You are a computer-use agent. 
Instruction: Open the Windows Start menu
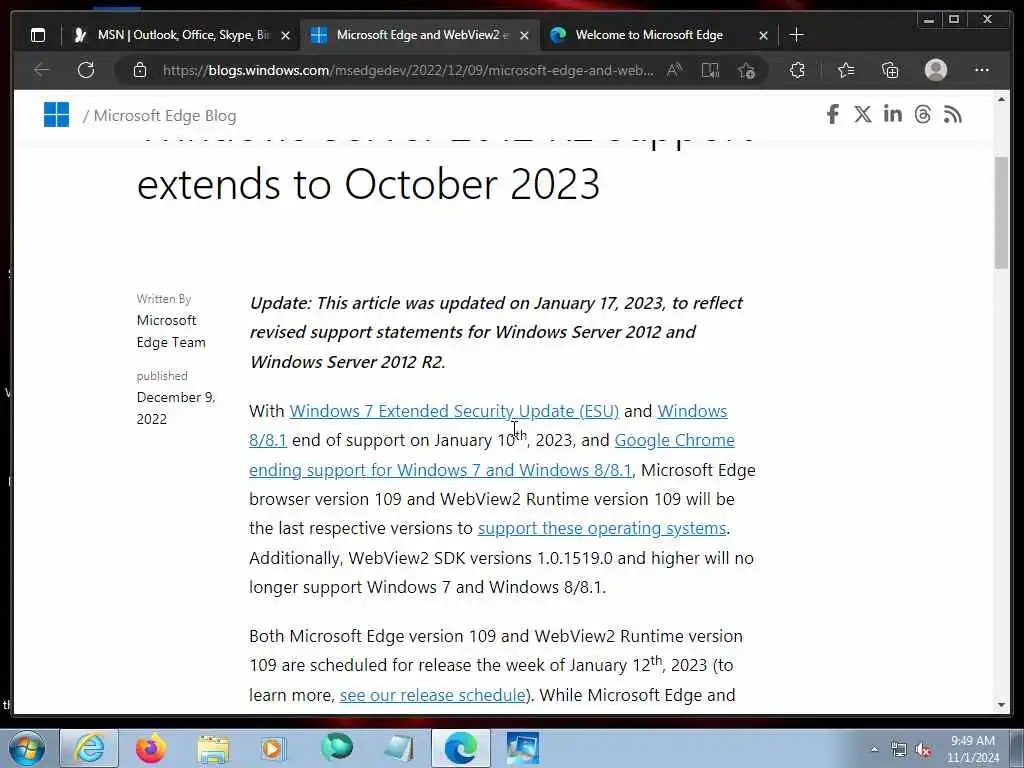[x=27, y=748]
